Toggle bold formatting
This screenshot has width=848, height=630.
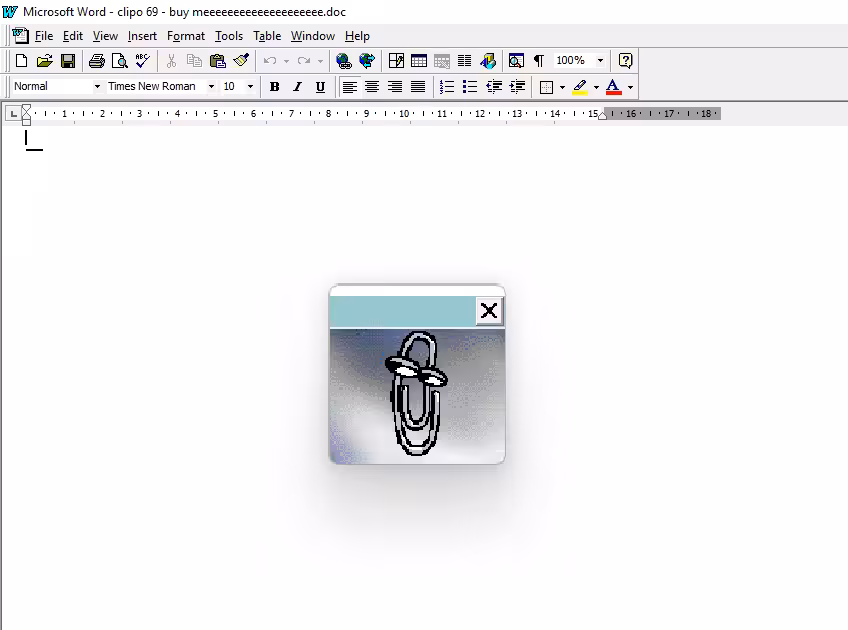[274, 87]
